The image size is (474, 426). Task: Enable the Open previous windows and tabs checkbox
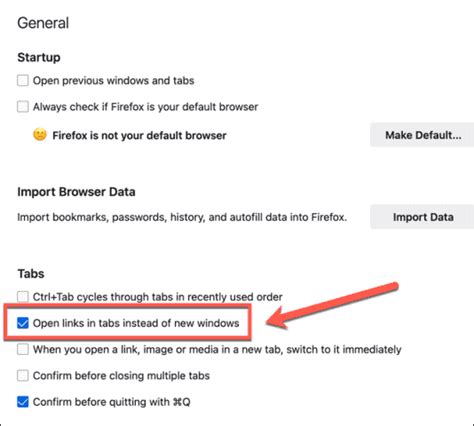pos(23,80)
